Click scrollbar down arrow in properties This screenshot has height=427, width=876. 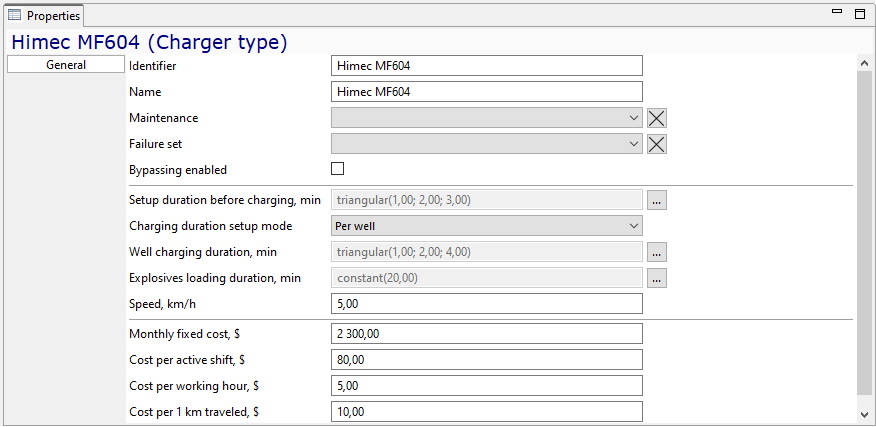pyautogui.click(x=864, y=414)
